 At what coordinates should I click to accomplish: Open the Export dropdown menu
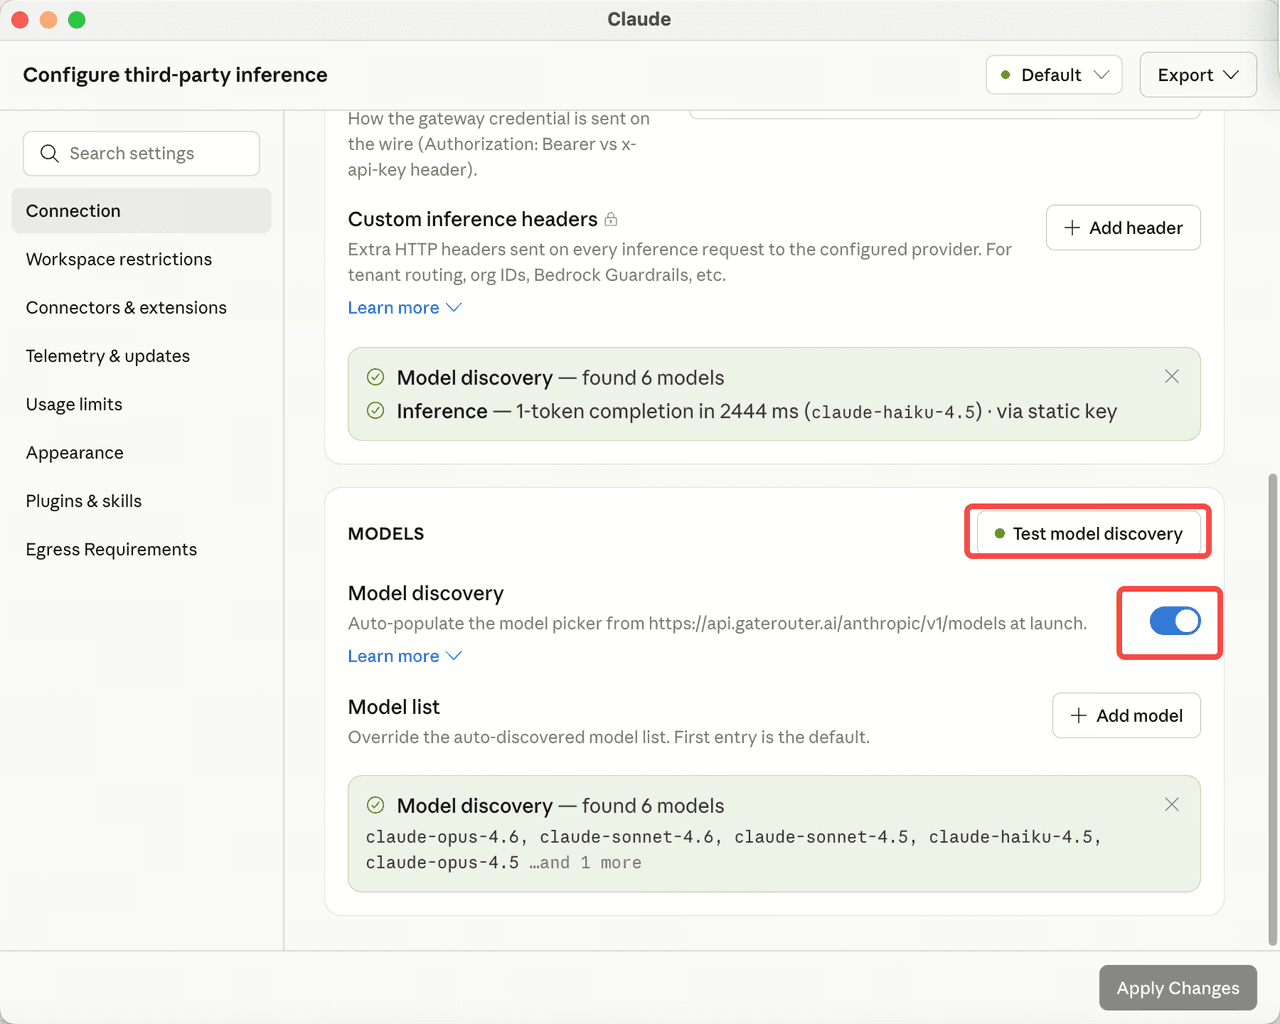click(1198, 75)
